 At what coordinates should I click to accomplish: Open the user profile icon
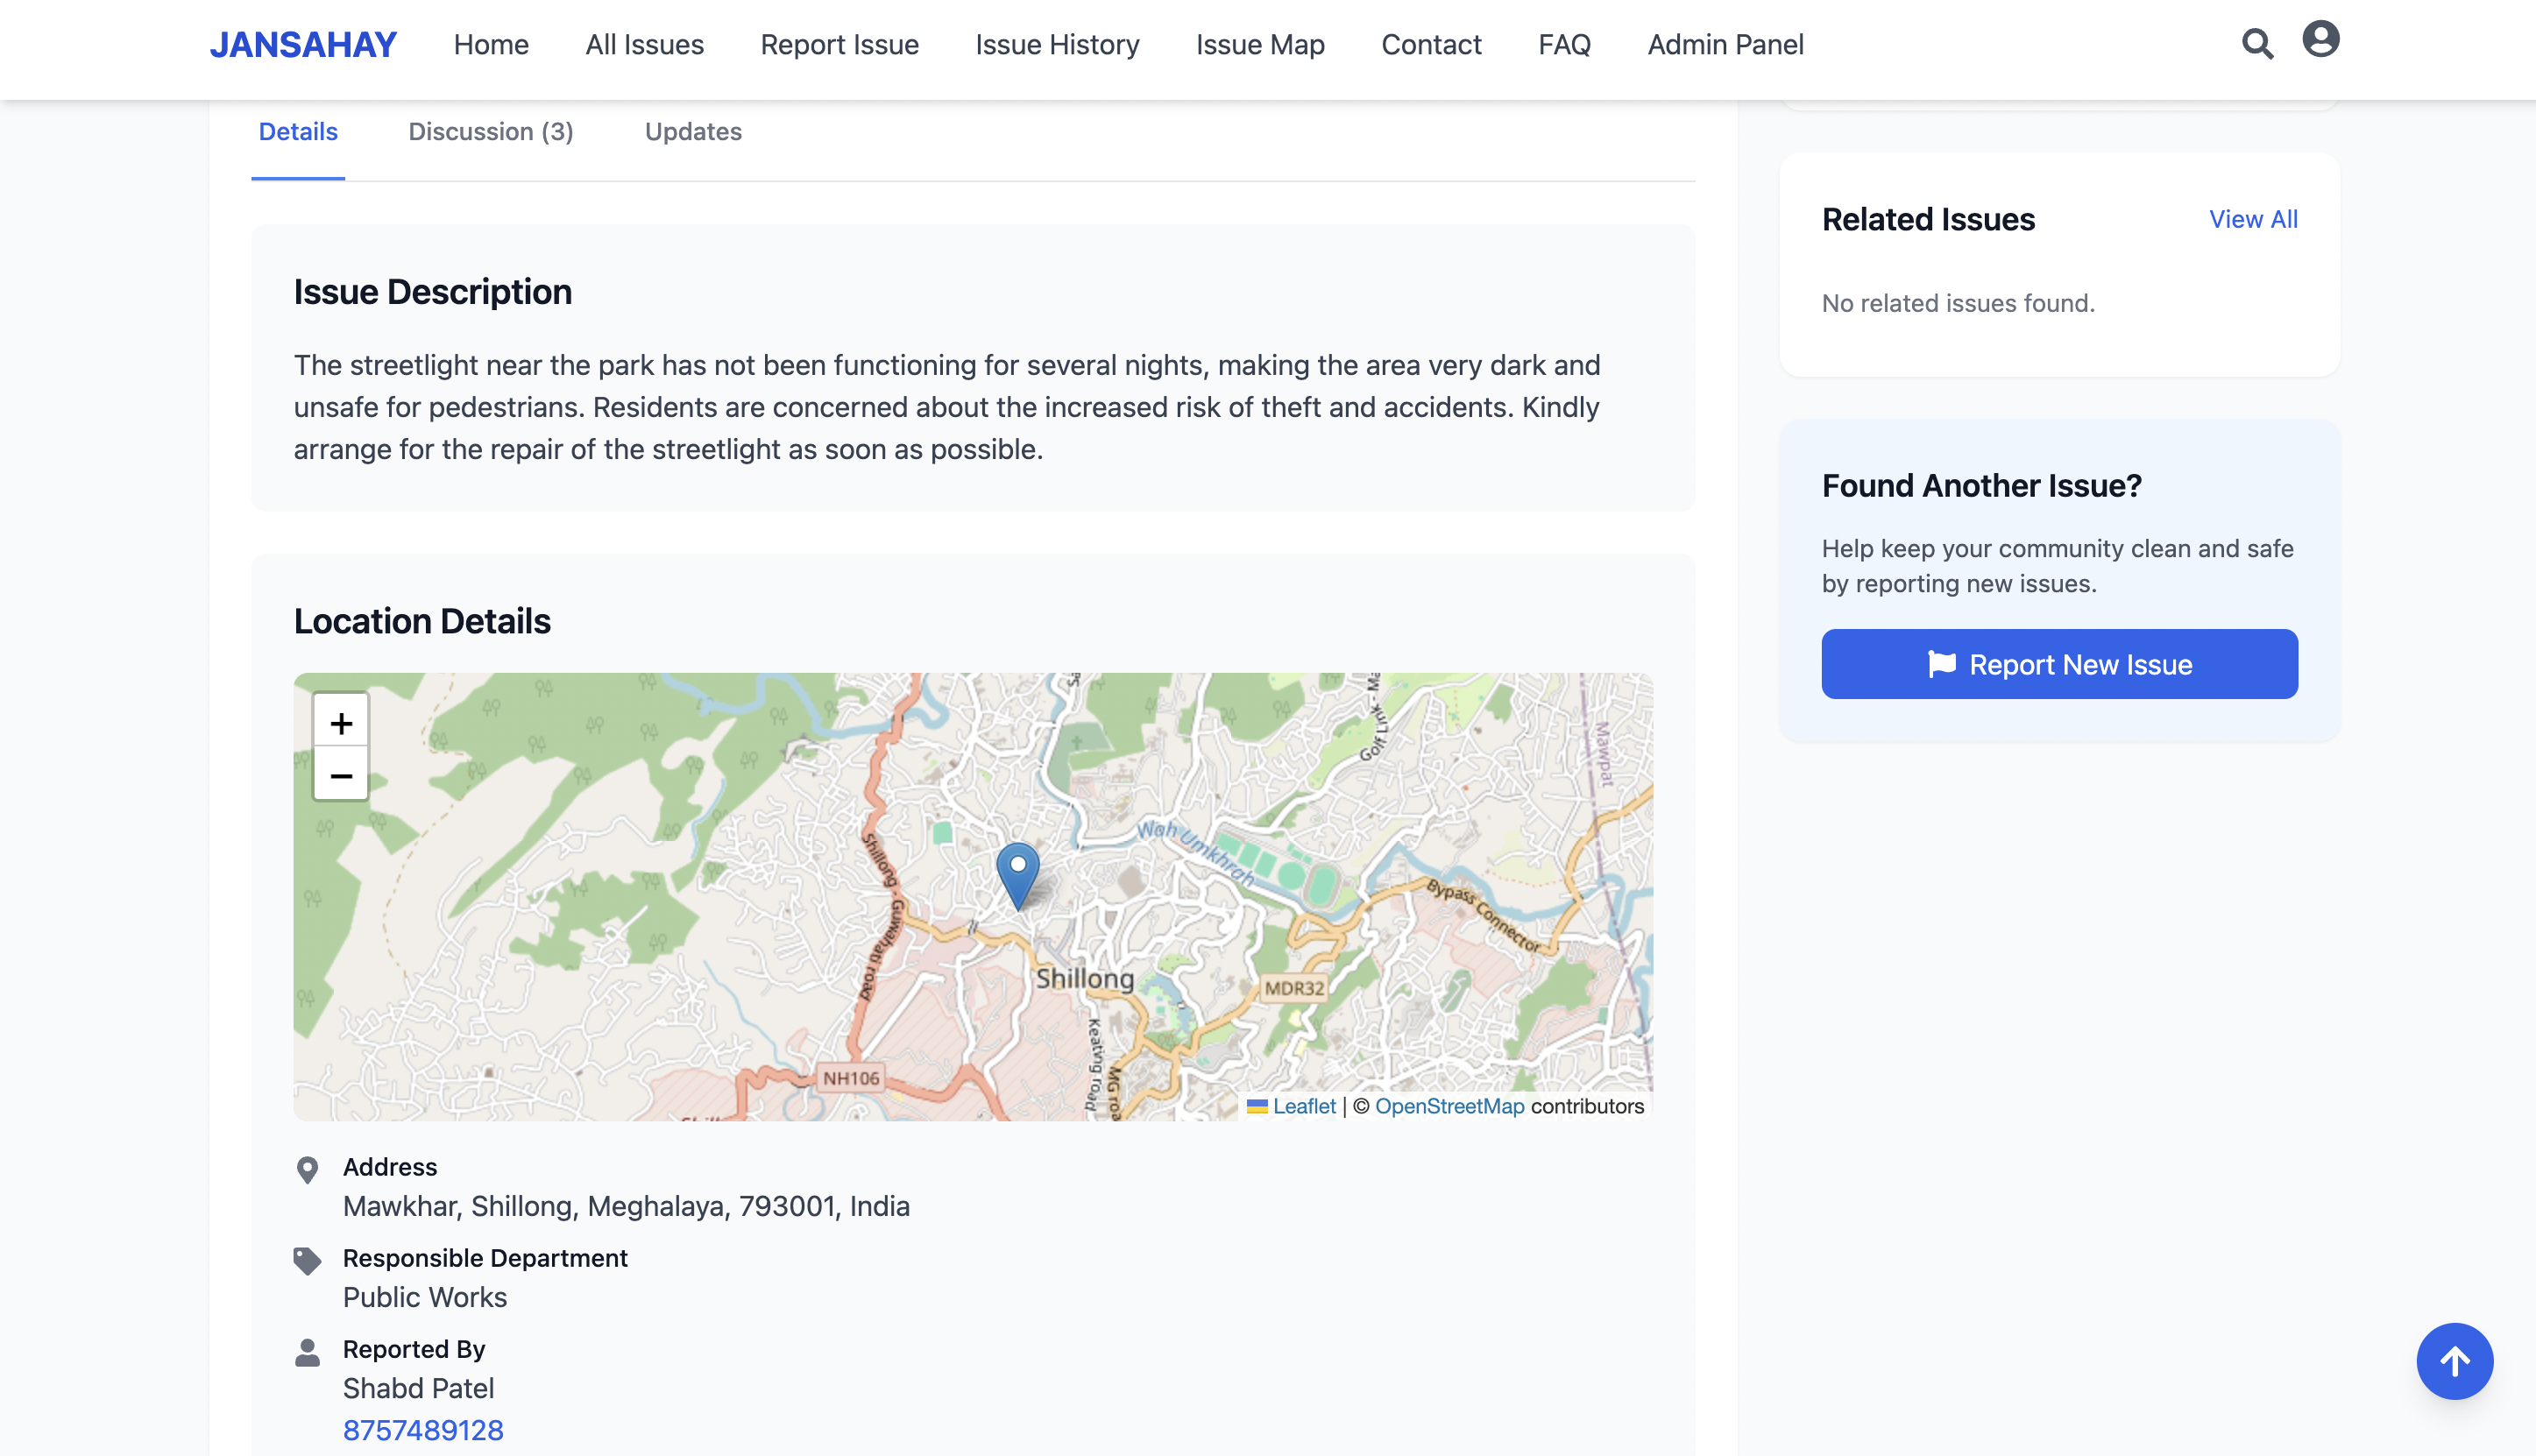(x=2320, y=40)
